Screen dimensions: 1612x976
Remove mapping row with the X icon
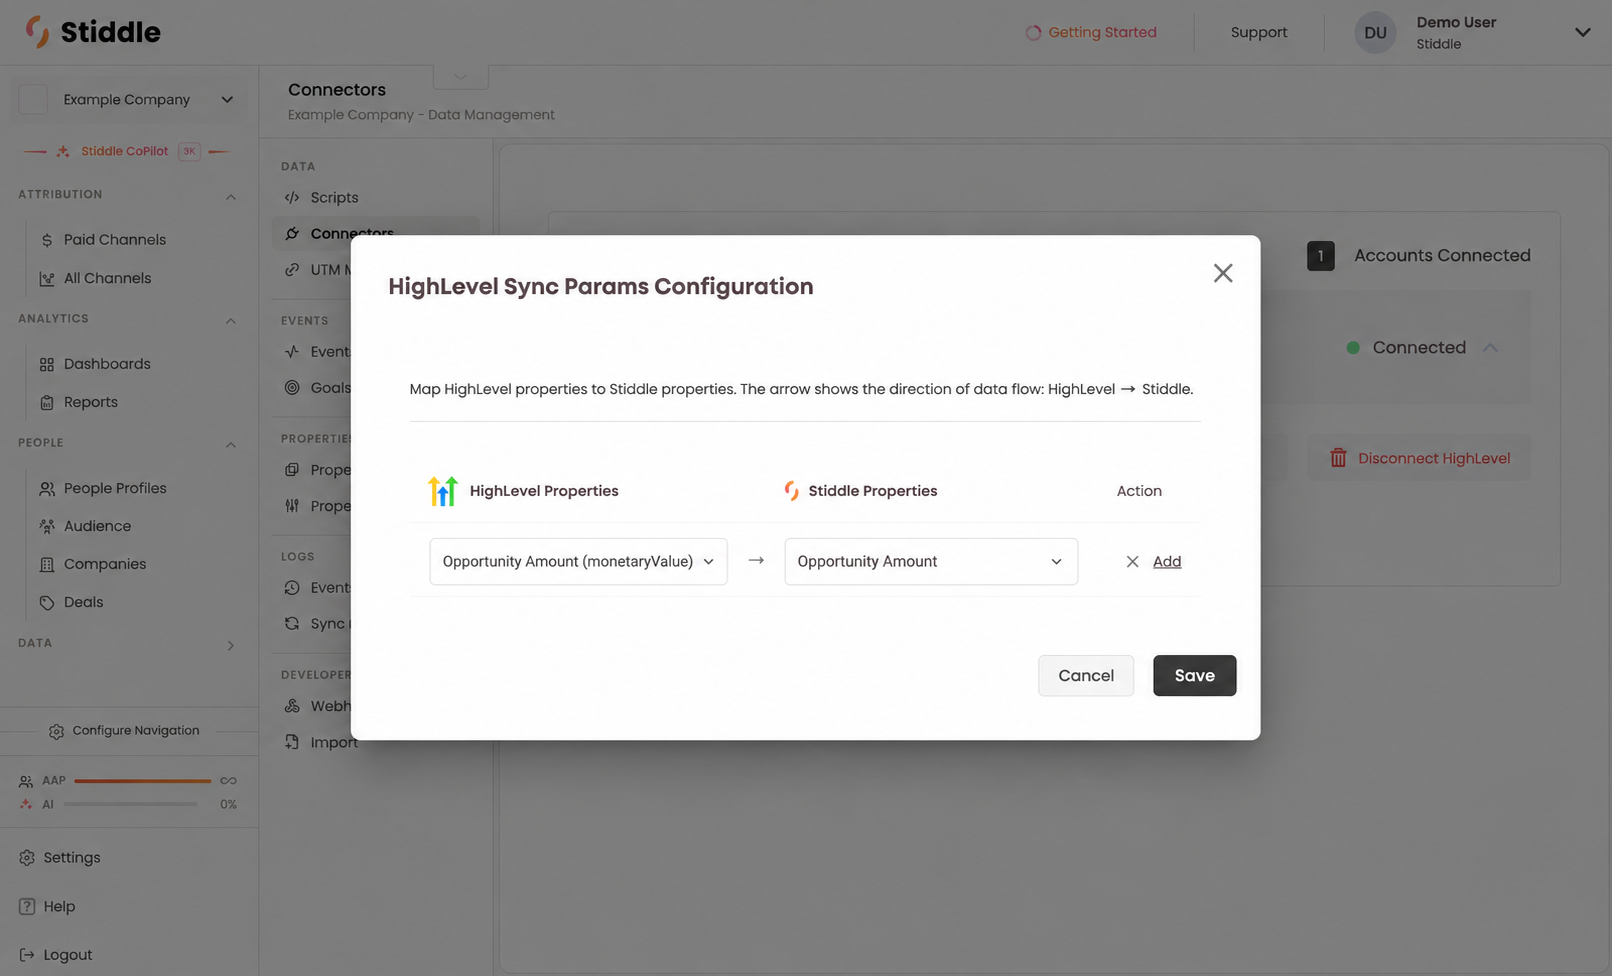coord(1132,562)
